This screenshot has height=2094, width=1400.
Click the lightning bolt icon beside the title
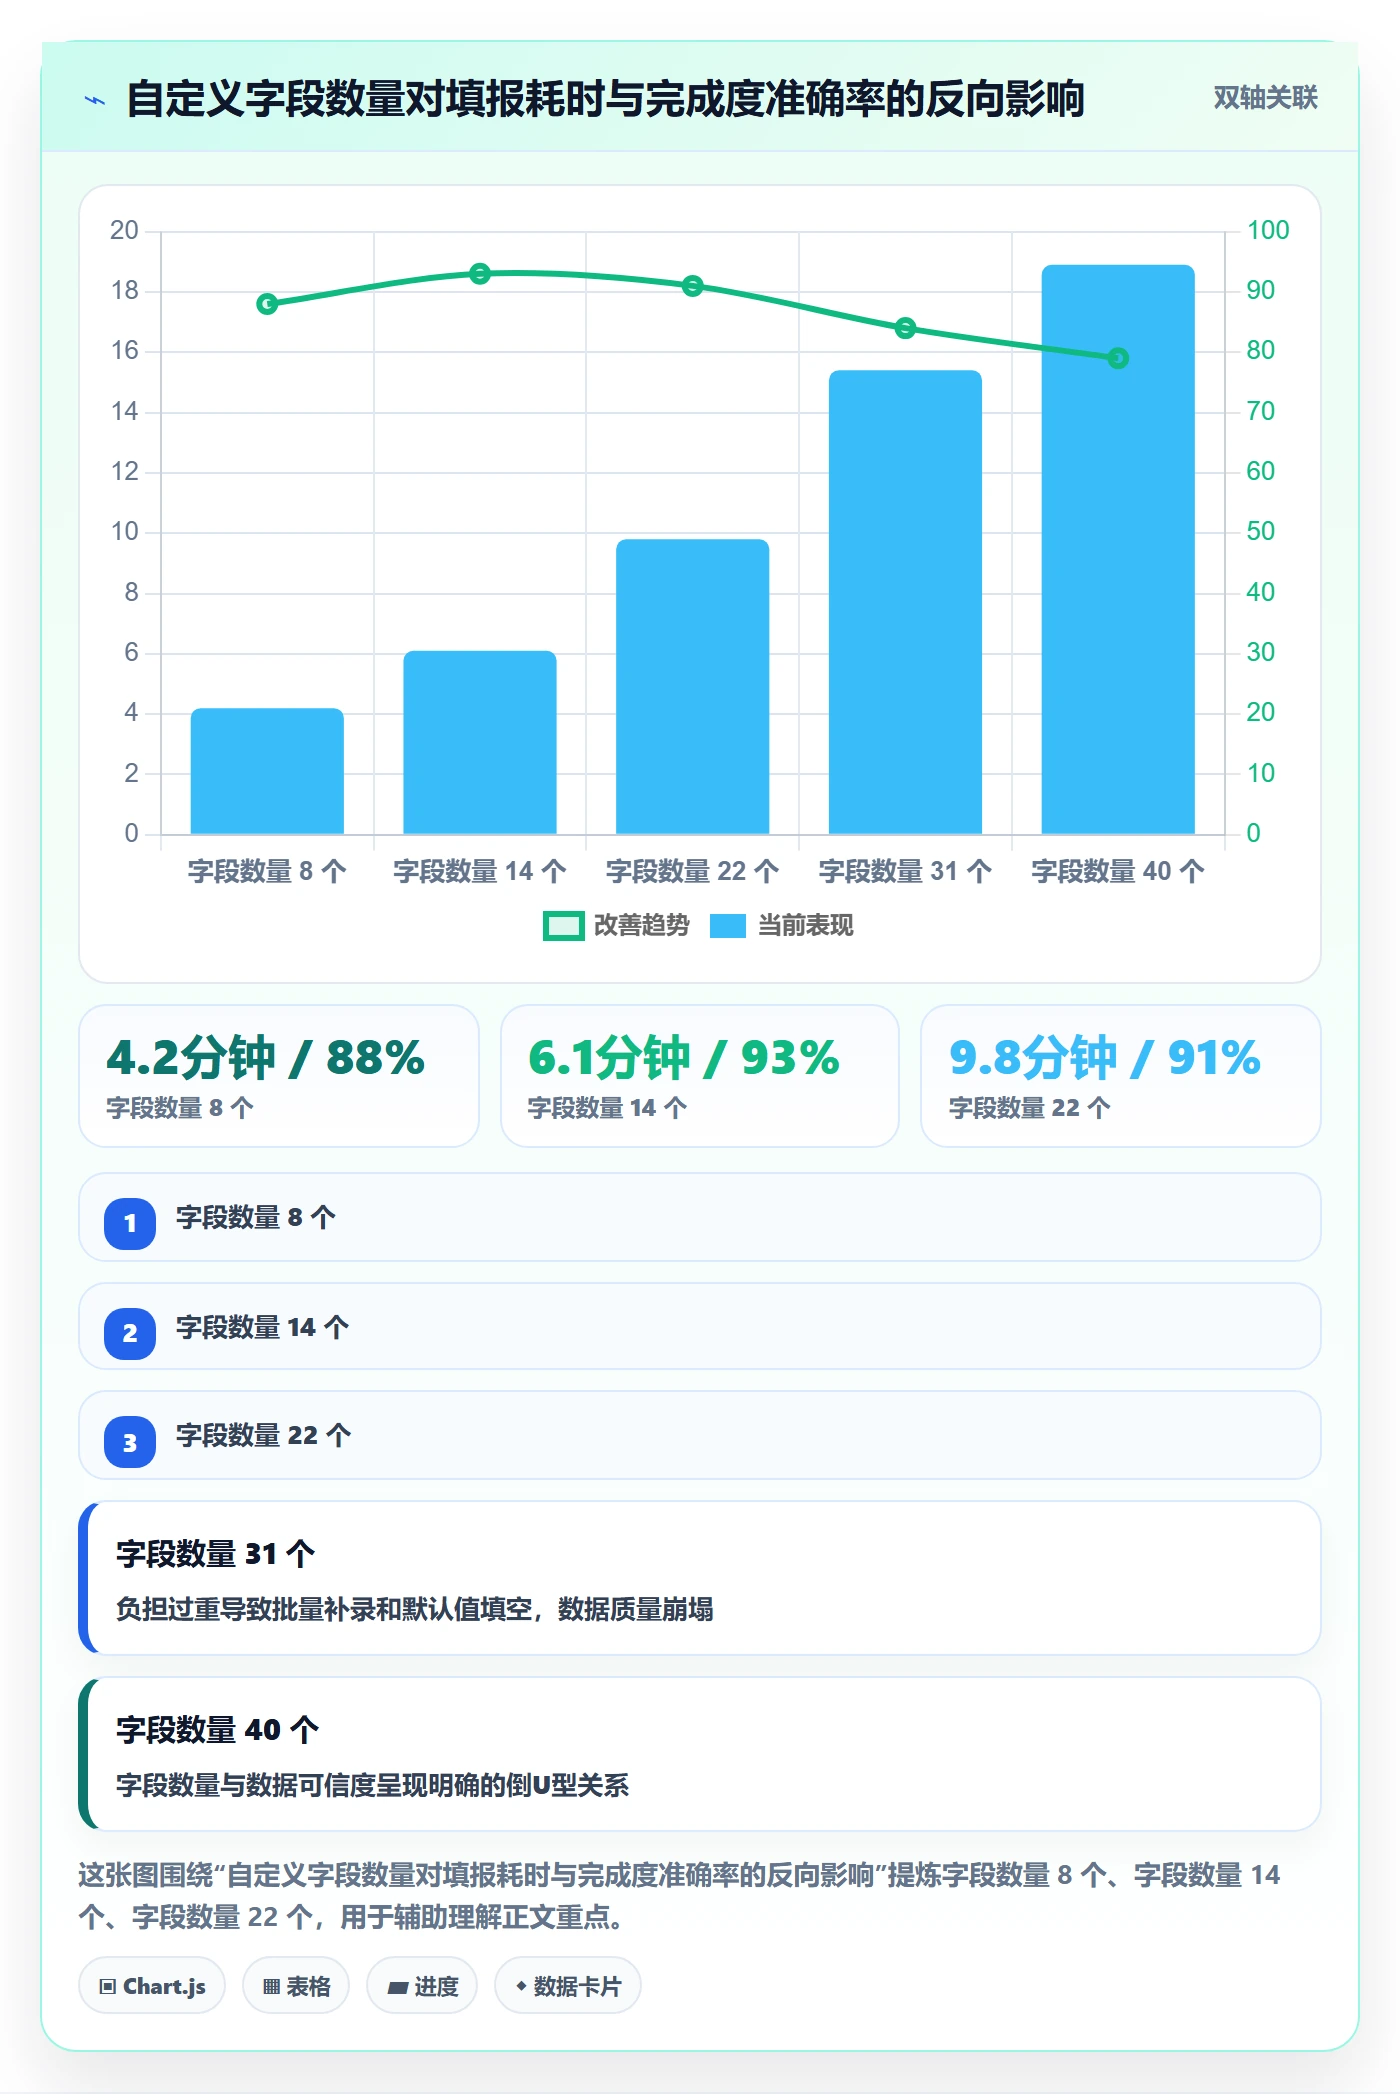(x=95, y=100)
